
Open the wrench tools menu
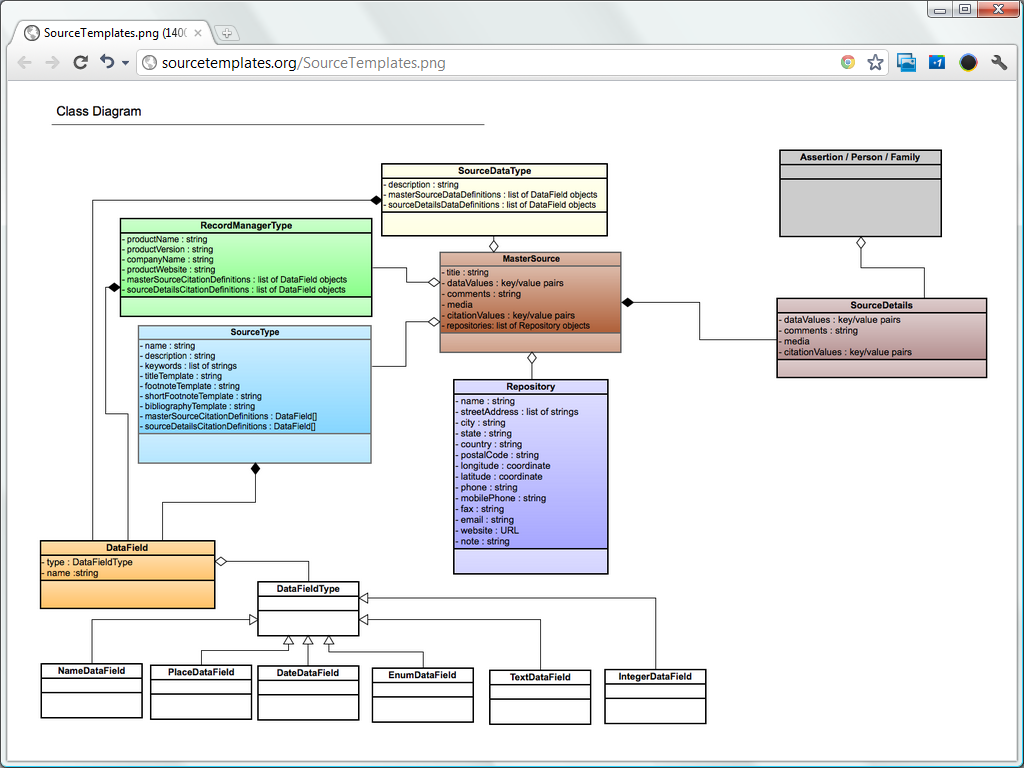point(999,62)
